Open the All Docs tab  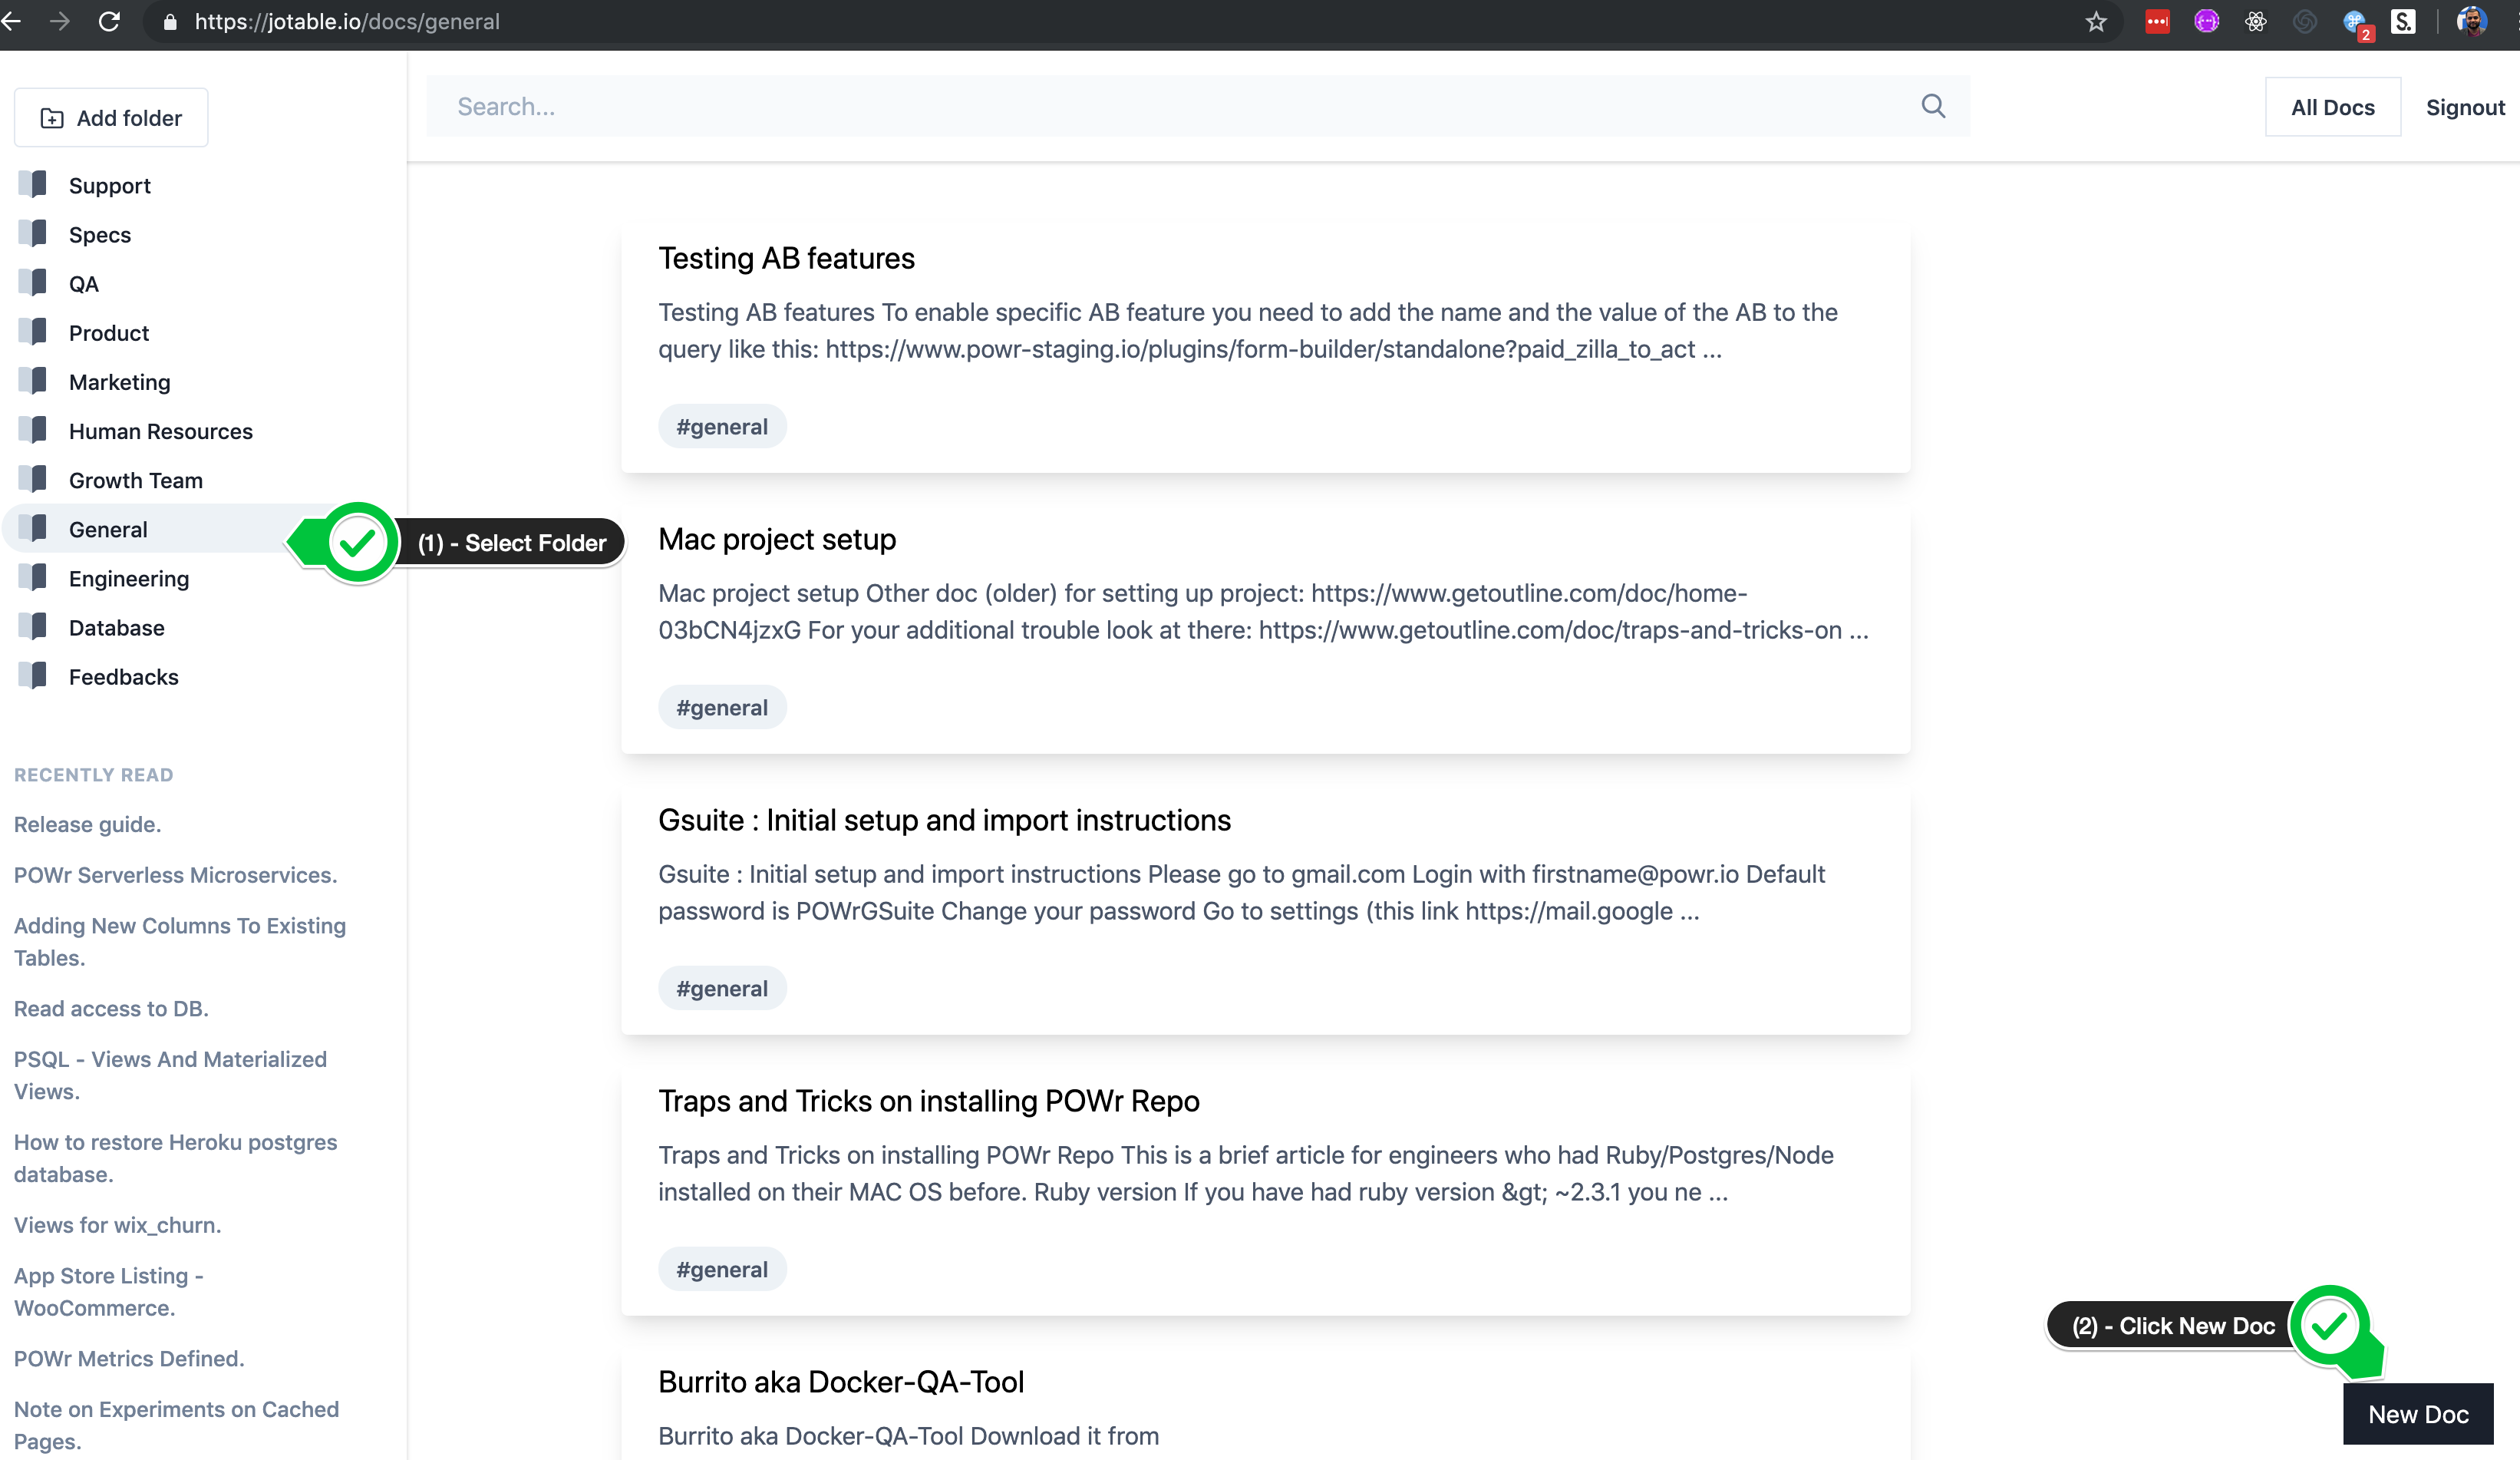coord(2332,107)
